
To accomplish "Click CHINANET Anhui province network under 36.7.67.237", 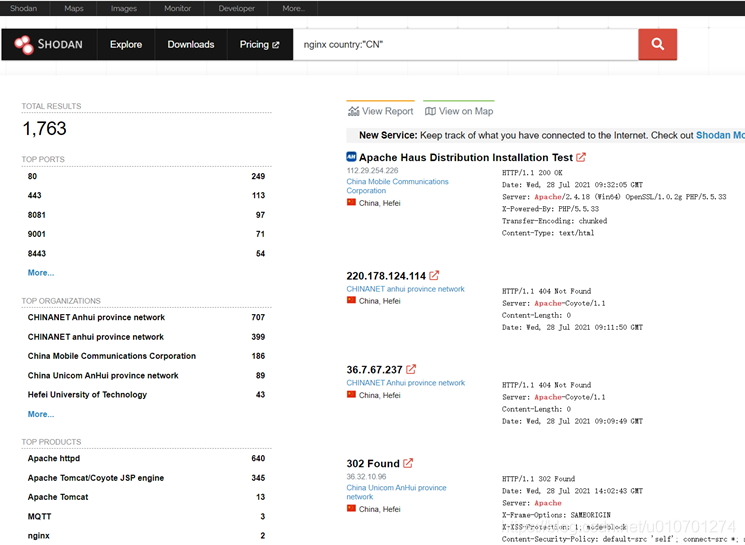I will [x=405, y=383].
